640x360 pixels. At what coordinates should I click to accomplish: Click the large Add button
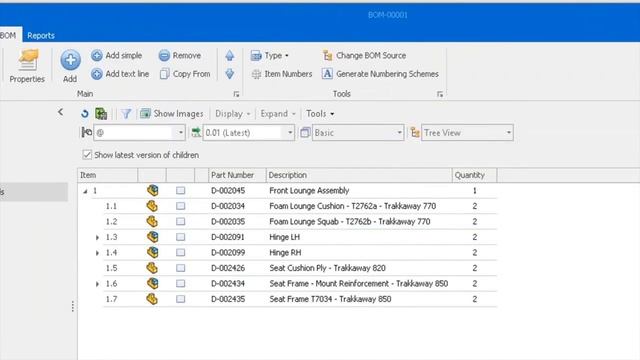(70, 66)
